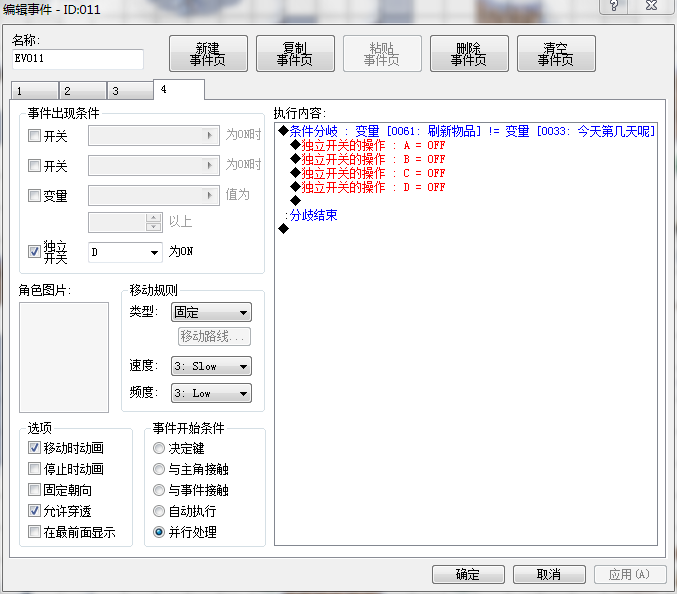Select the 条件分歧 变量 [0061: 刷新物品] command line

pos(466,131)
